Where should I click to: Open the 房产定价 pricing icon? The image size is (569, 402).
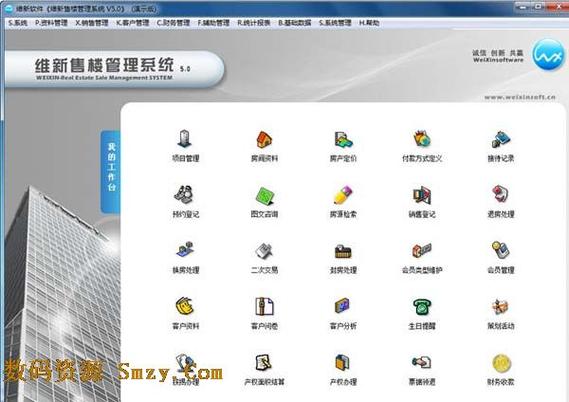[343, 140]
